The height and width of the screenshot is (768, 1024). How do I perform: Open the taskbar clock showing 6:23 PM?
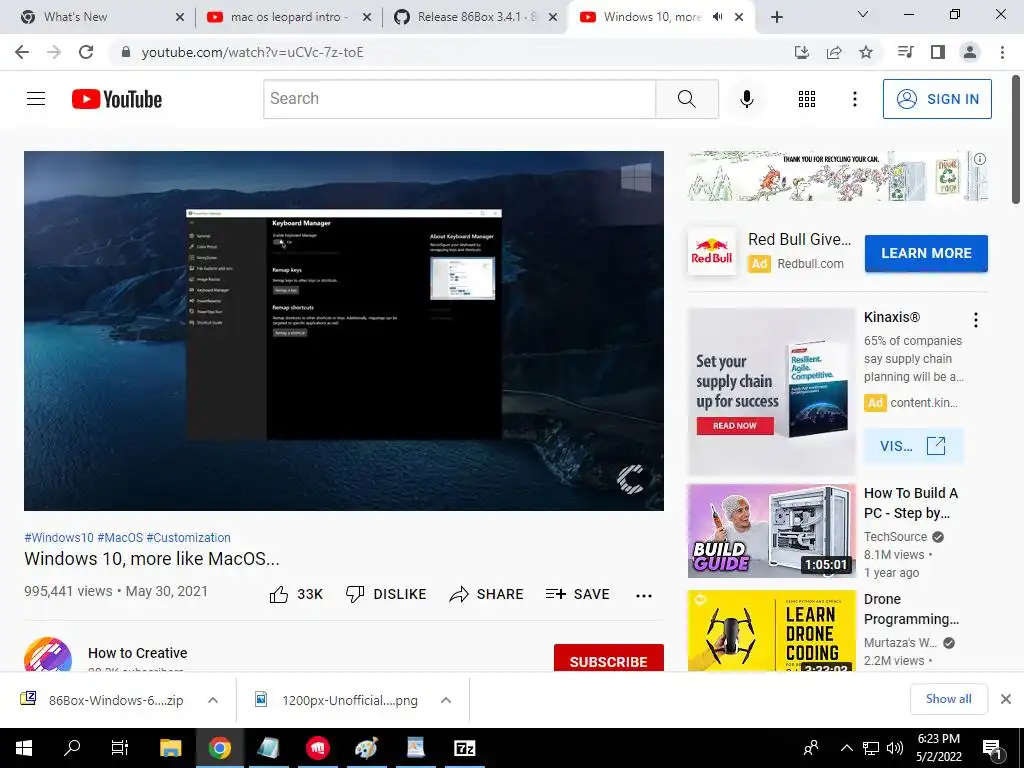click(x=938, y=748)
